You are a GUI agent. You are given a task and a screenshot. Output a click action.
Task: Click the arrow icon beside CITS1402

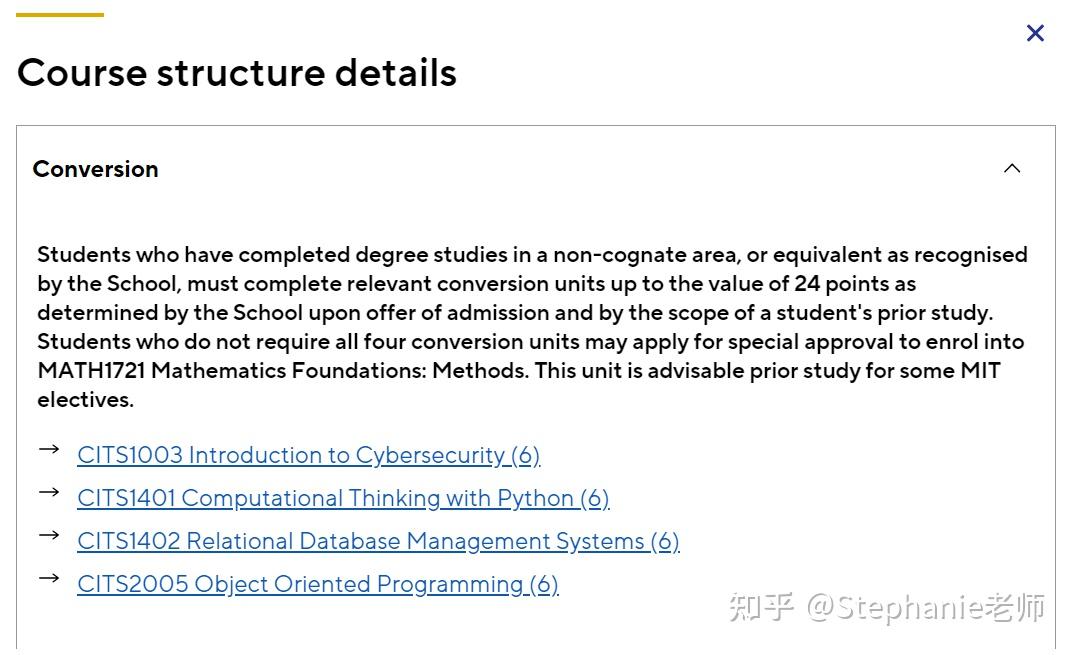click(x=48, y=535)
